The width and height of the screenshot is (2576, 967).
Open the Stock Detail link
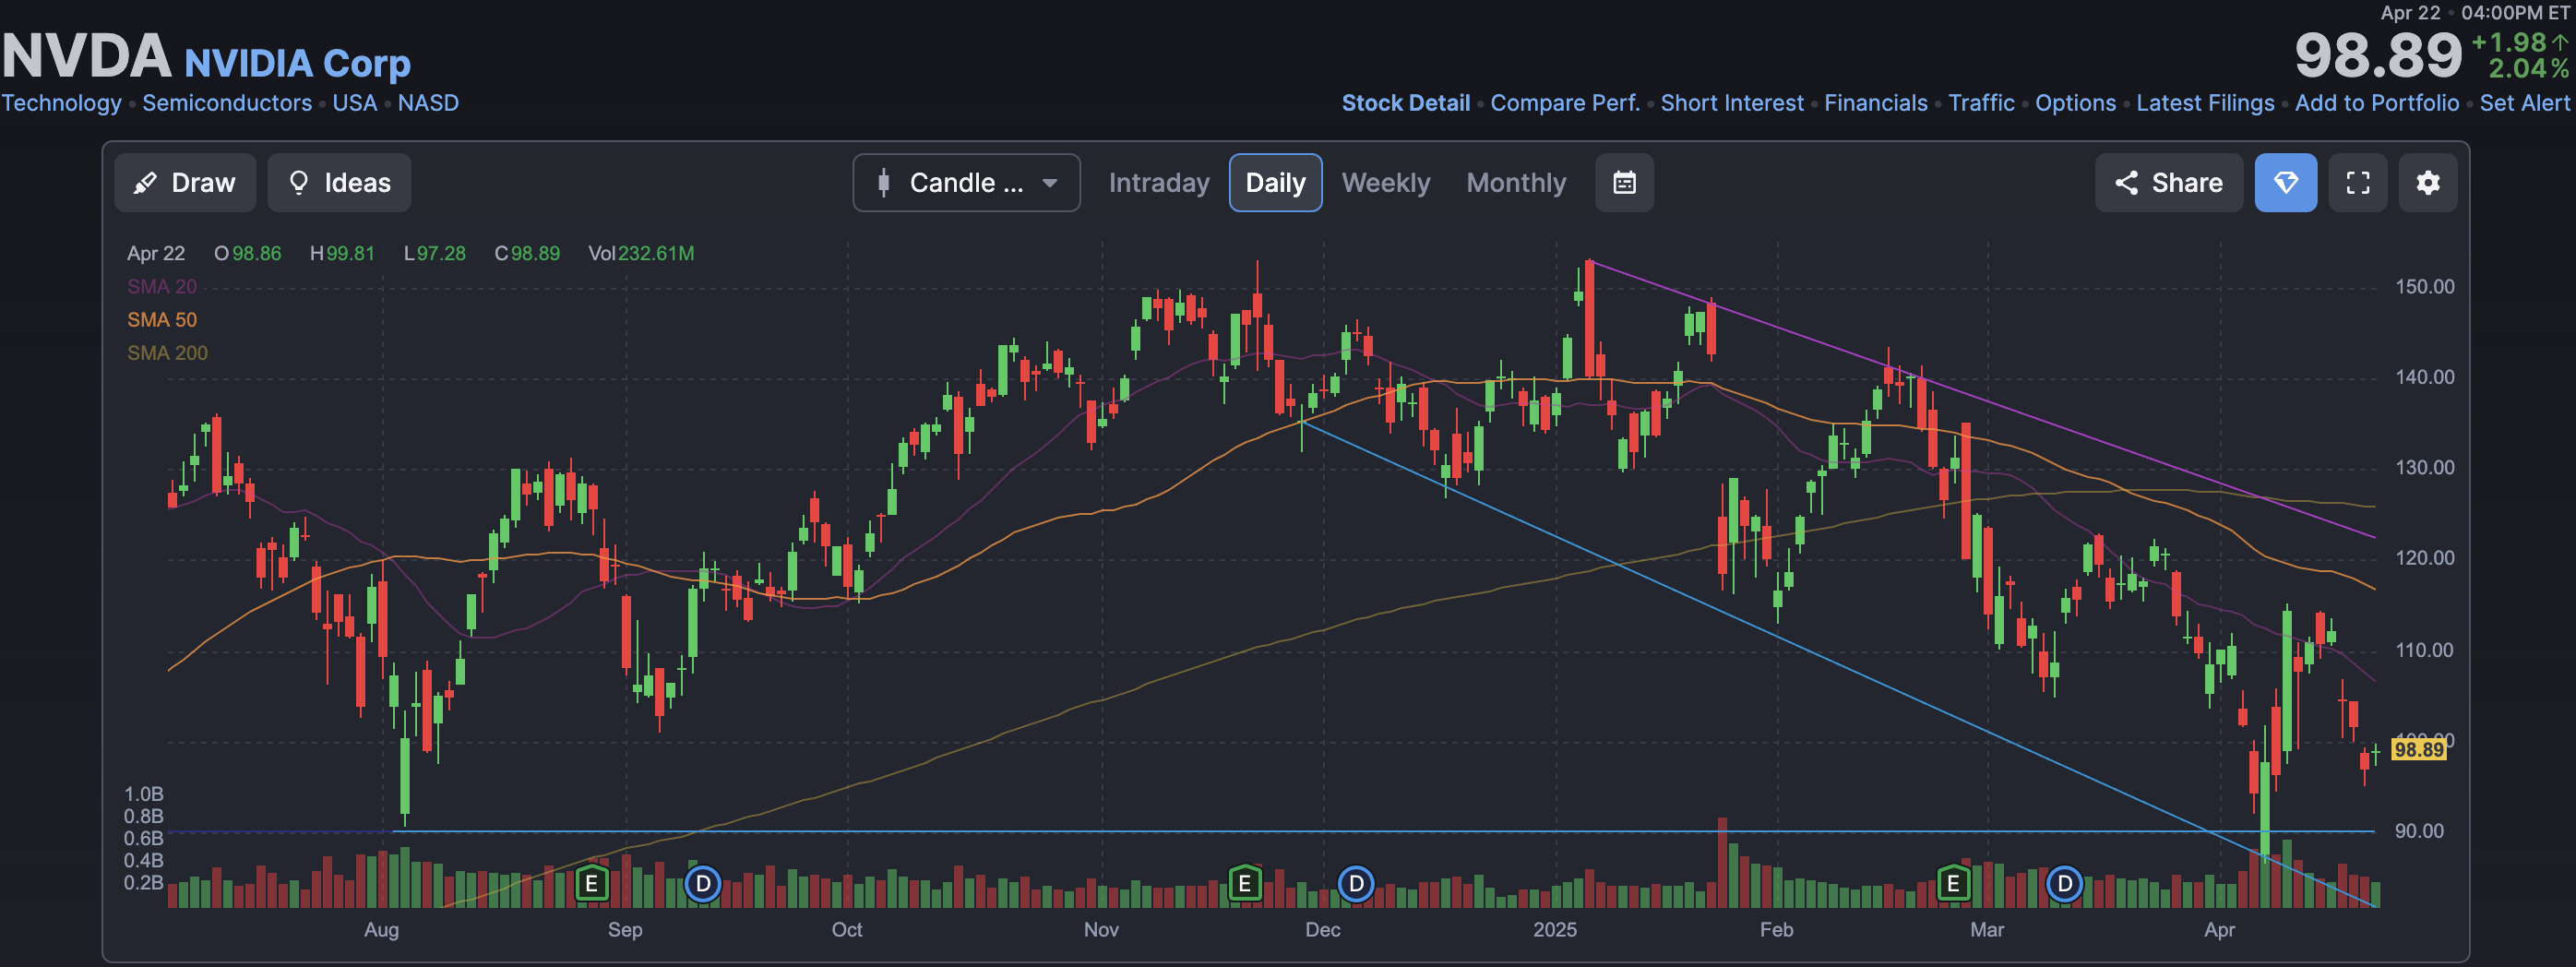pyautogui.click(x=1405, y=103)
